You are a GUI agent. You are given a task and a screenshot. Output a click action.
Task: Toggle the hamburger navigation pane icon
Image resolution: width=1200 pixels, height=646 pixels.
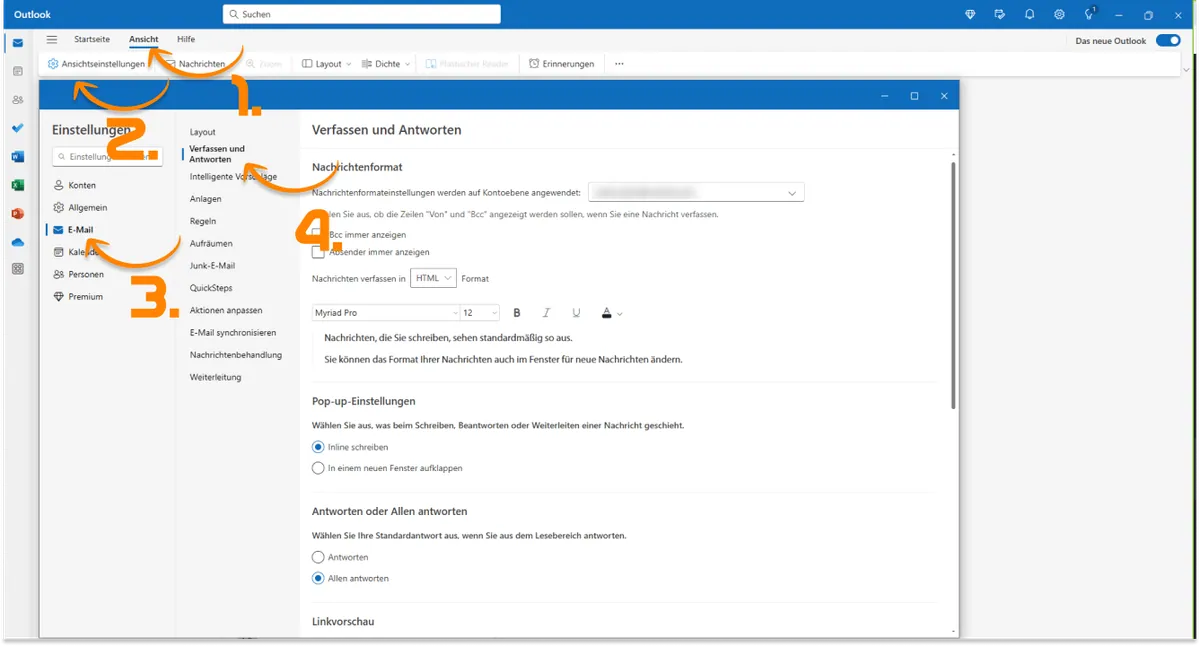point(52,39)
